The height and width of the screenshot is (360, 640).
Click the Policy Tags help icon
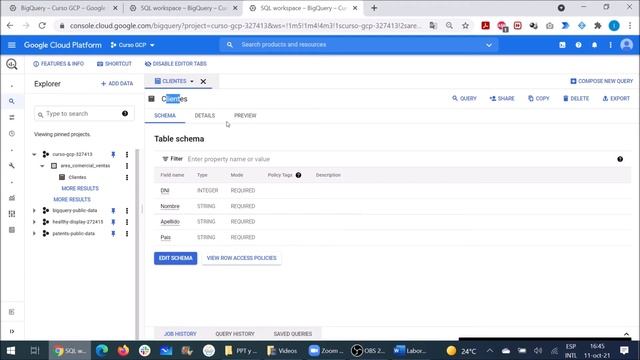click(298, 175)
